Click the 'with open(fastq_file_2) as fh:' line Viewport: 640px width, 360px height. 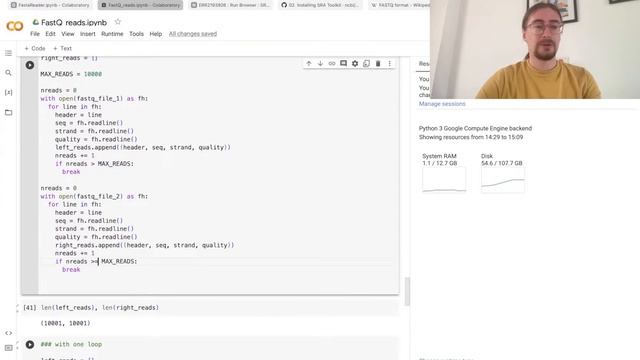point(94,196)
